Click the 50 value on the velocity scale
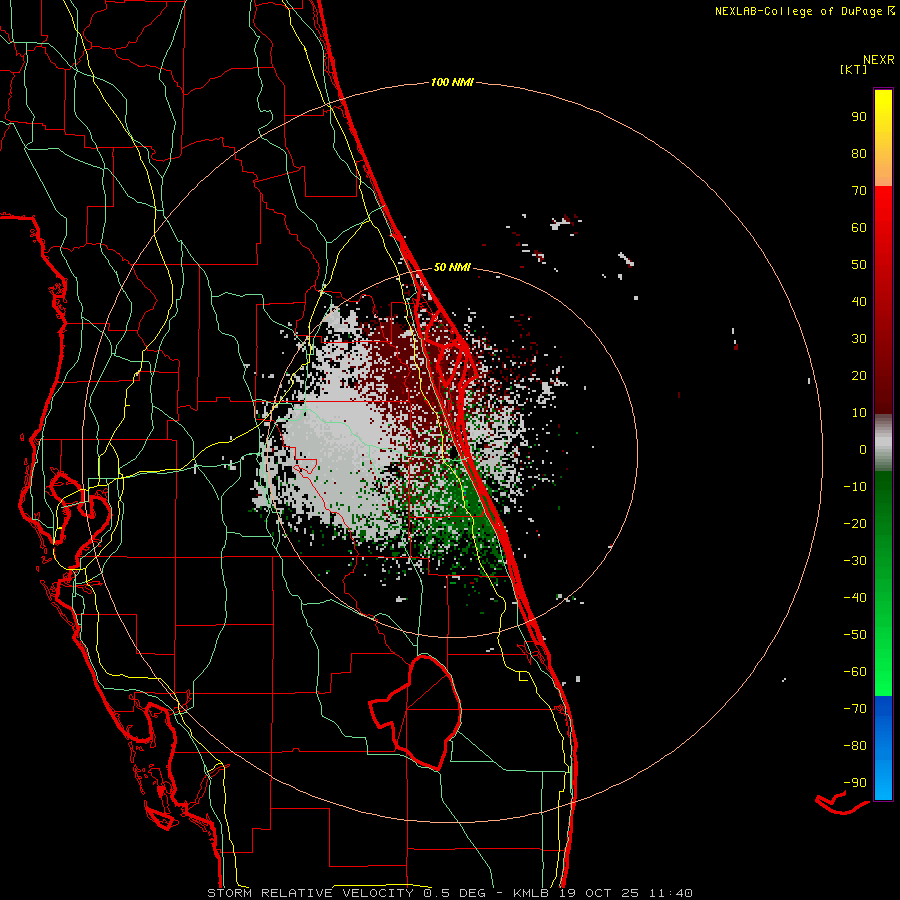The width and height of the screenshot is (900, 900). (x=859, y=265)
